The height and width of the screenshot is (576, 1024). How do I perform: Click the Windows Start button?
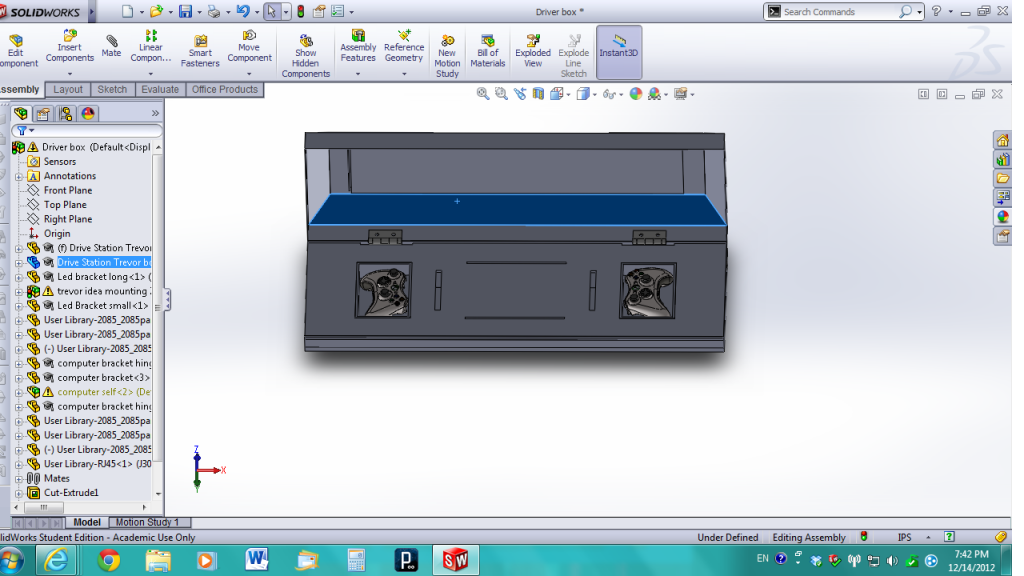pos(11,560)
